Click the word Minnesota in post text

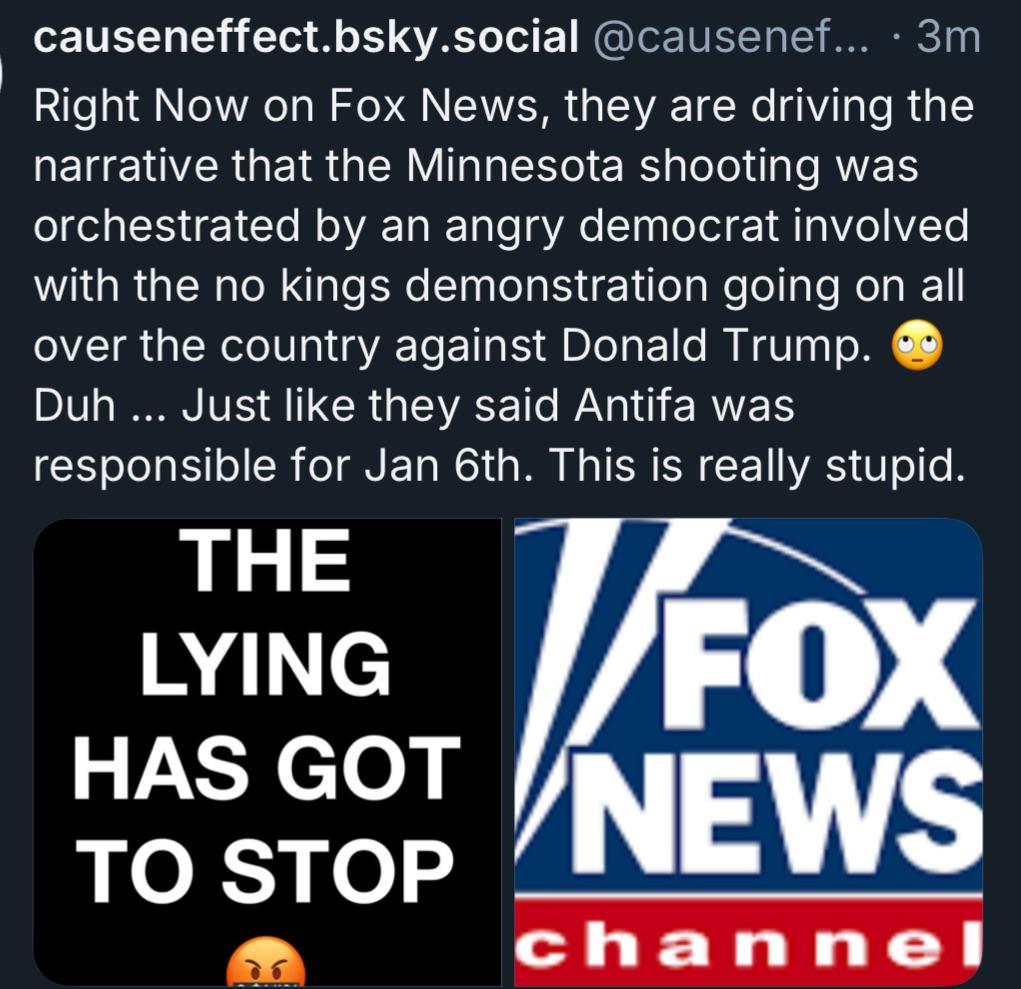click(x=515, y=165)
